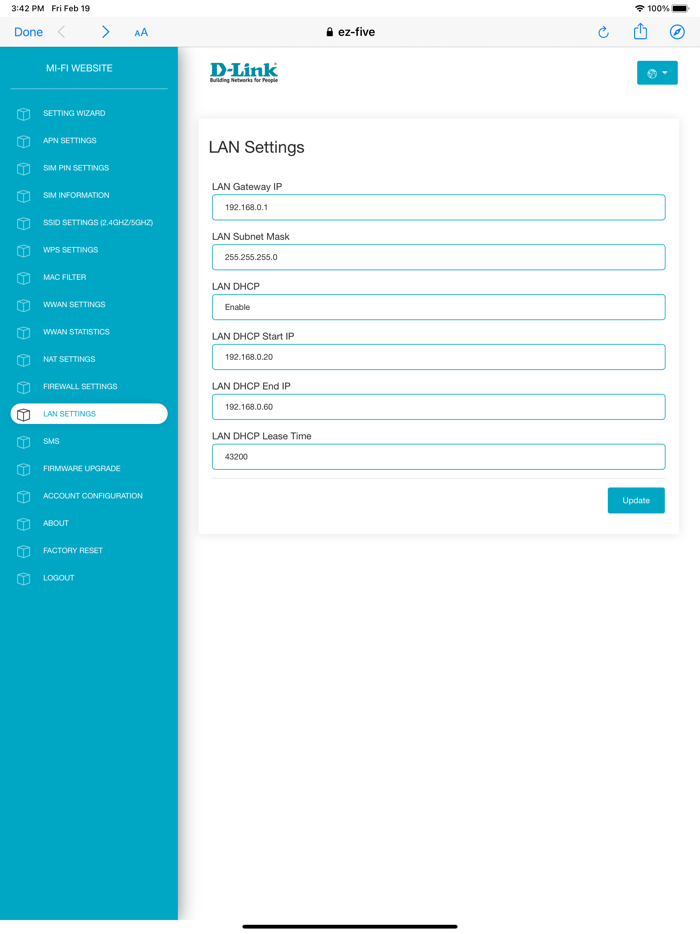The width and height of the screenshot is (700, 934).
Task: Tap the ez-five address bar
Action: 350,32
